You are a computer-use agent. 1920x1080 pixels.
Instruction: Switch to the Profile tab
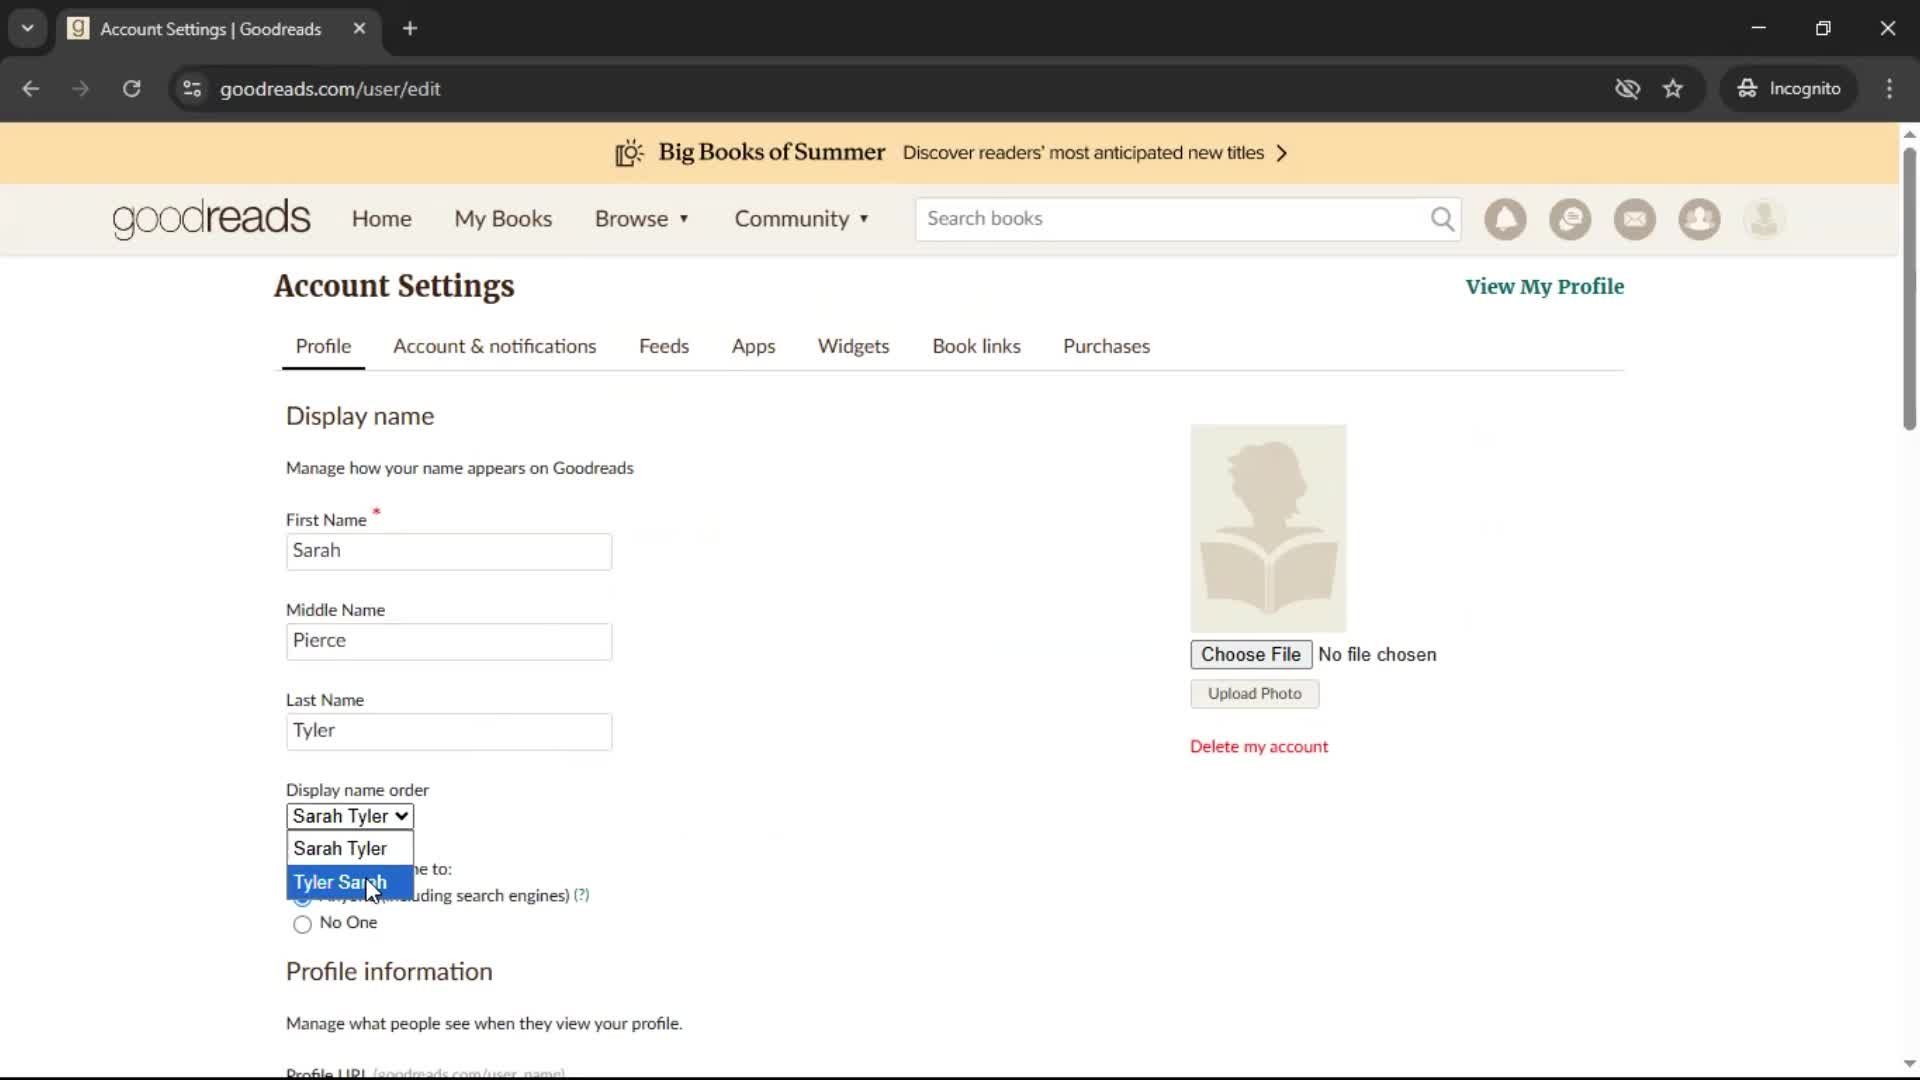pyautogui.click(x=323, y=347)
